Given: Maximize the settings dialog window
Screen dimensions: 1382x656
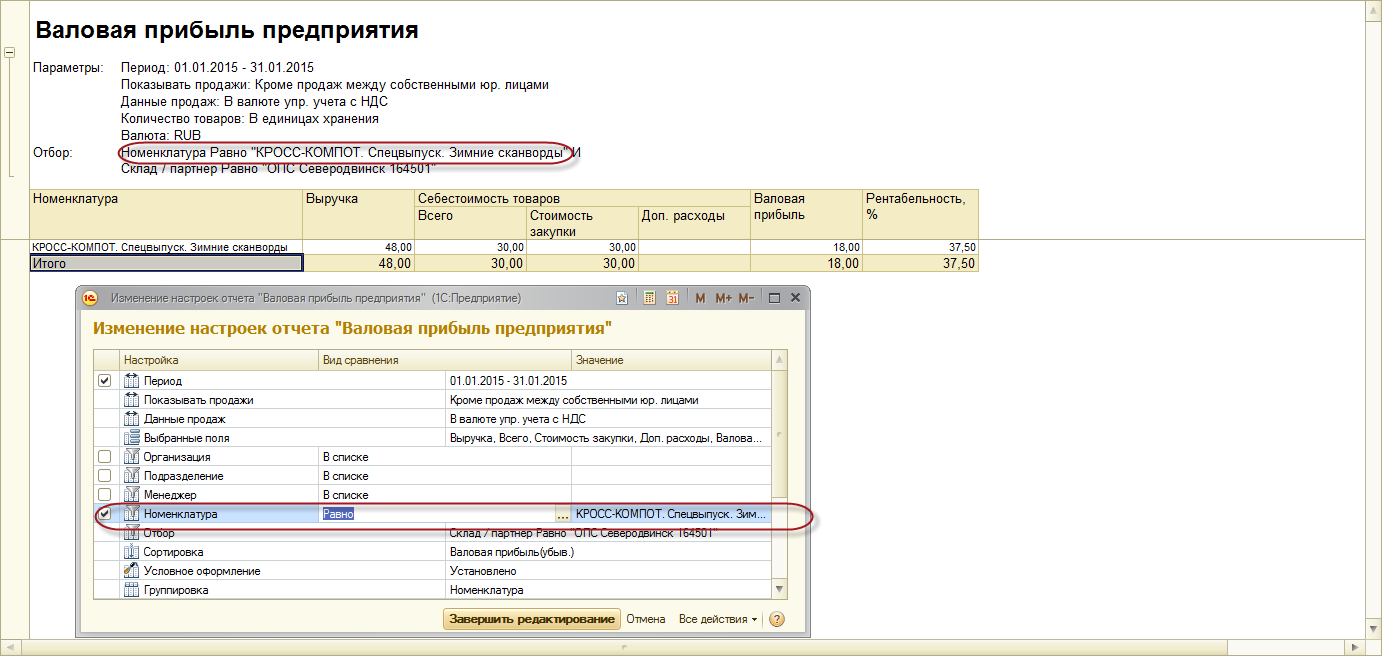Looking at the screenshot, I should pyautogui.click(x=774, y=298).
